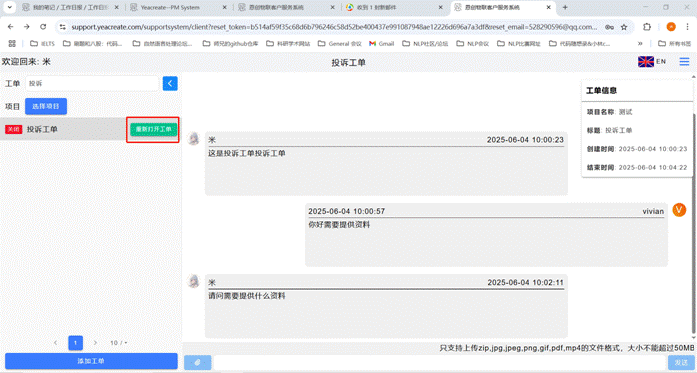Click the blue select project button
Screen dimensions: 697x373
coord(46,106)
